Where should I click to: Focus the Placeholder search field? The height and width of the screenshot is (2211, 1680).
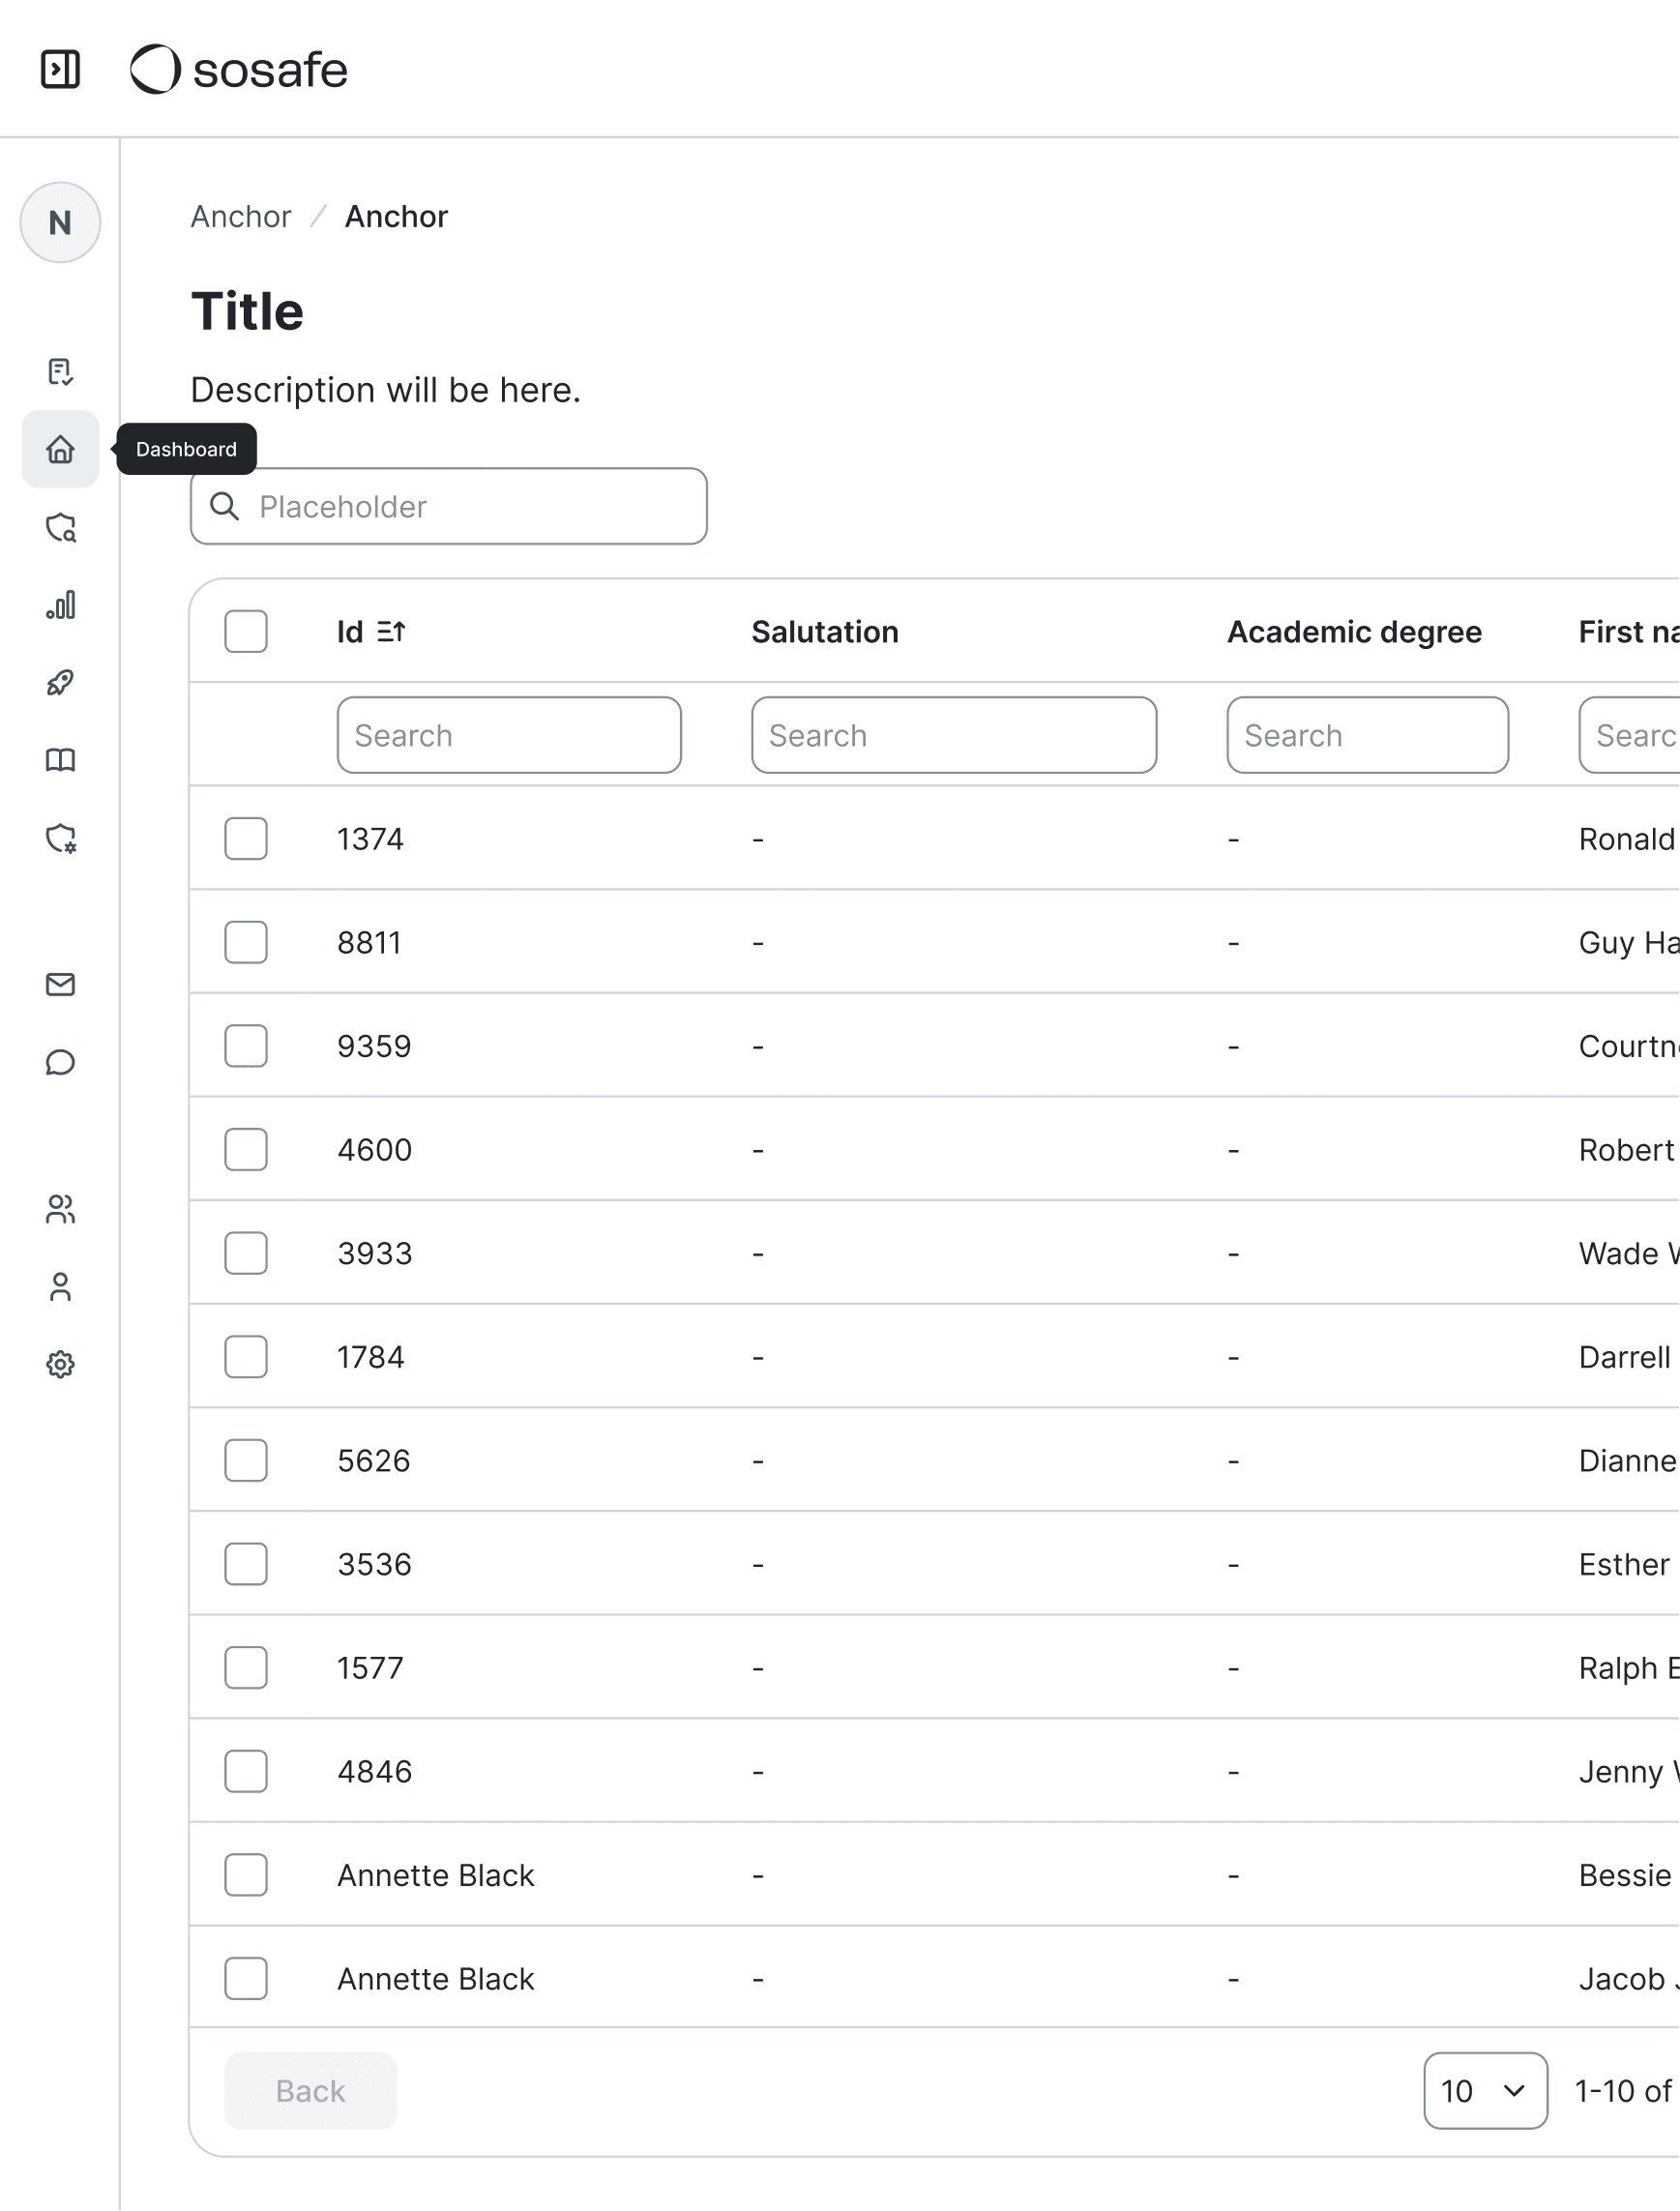pyautogui.click(x=449, y=506)
